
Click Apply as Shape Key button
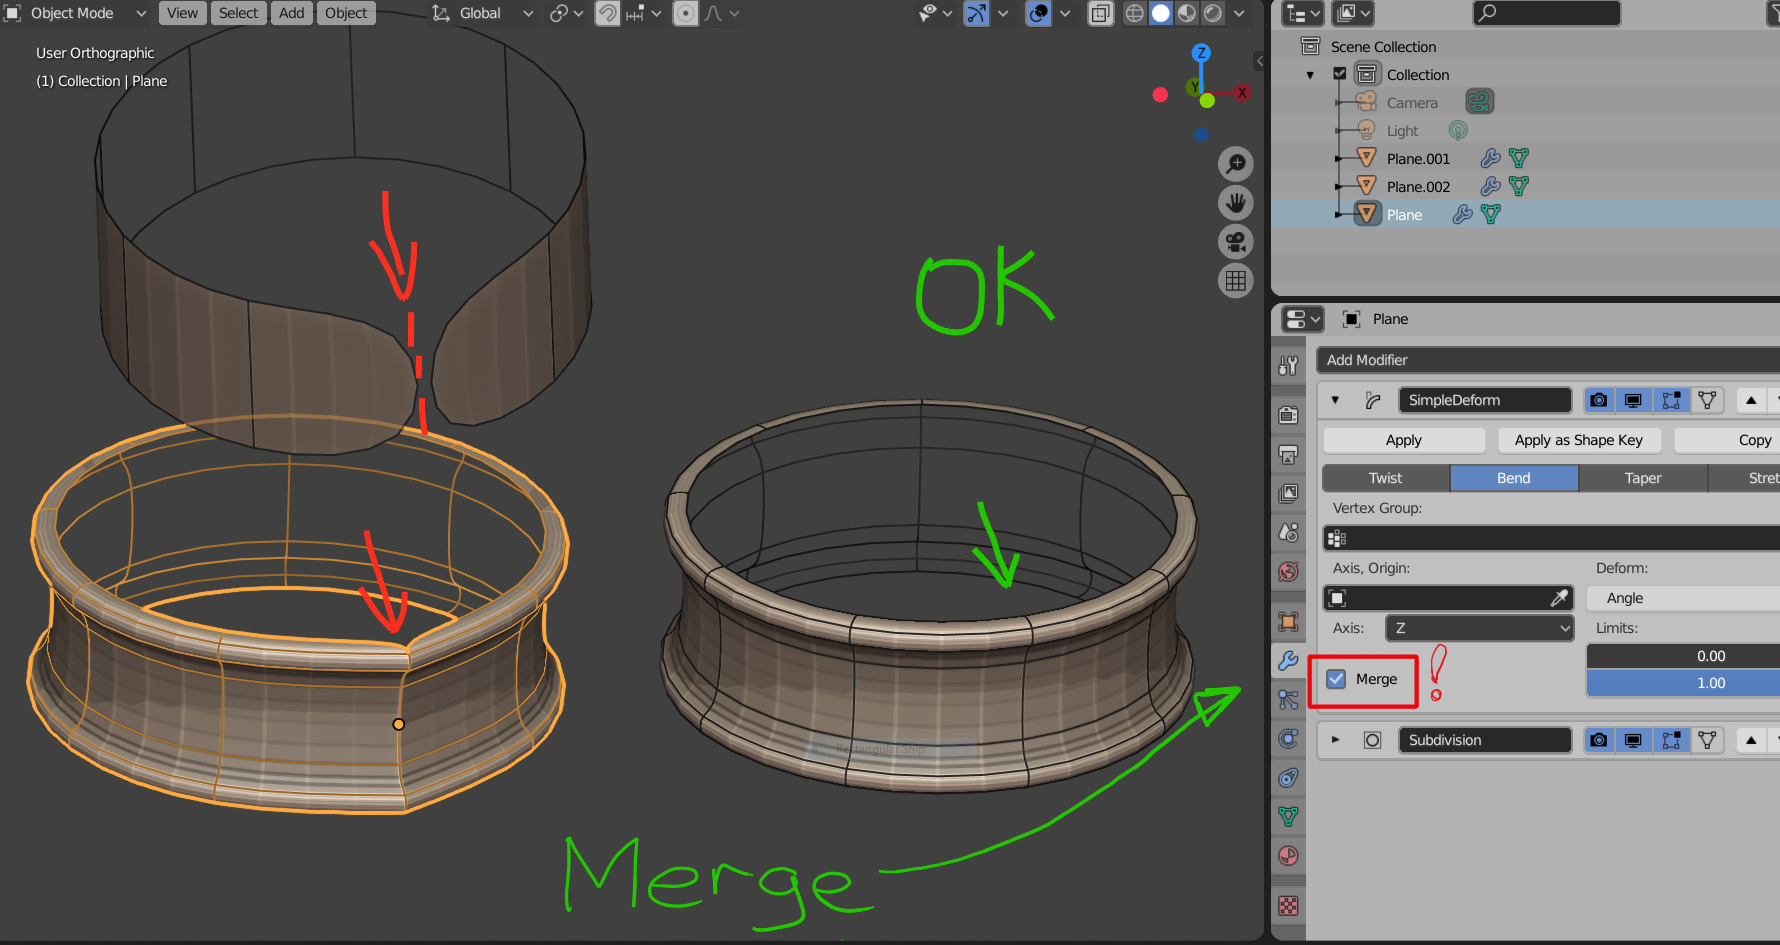1579,440
